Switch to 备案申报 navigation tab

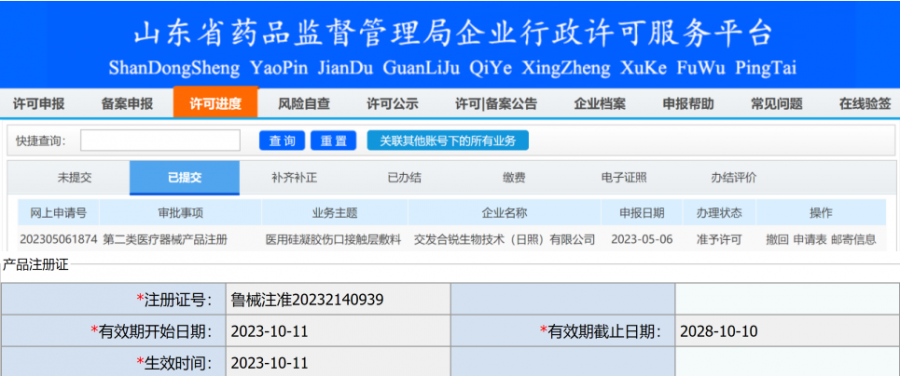(127, 104)
